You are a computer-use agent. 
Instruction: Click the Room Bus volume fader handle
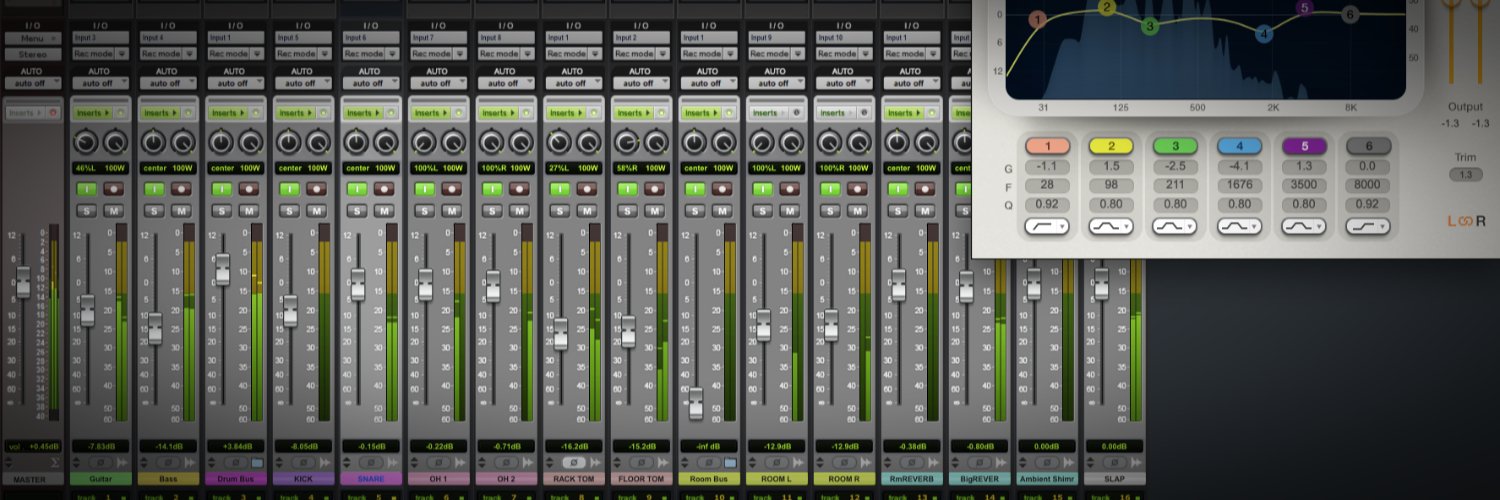tap(696, 404)
